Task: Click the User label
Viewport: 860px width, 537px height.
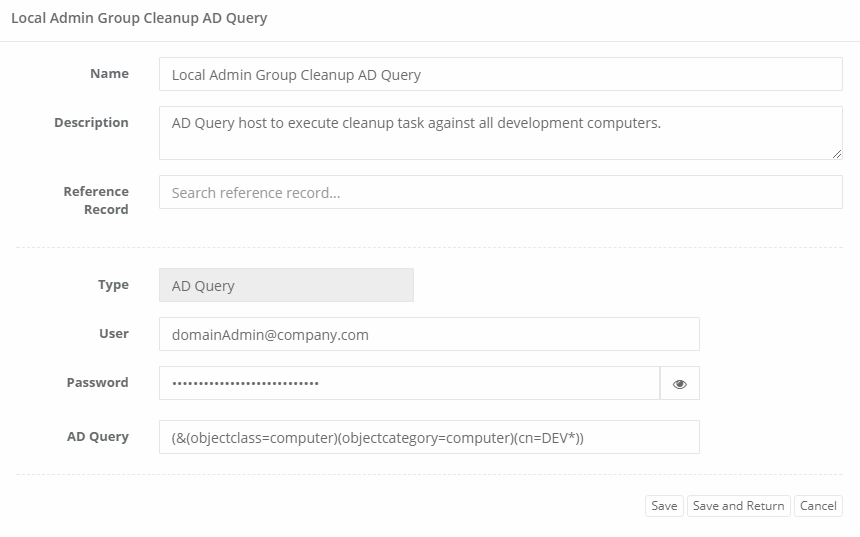Action: (x=113, y=334)
